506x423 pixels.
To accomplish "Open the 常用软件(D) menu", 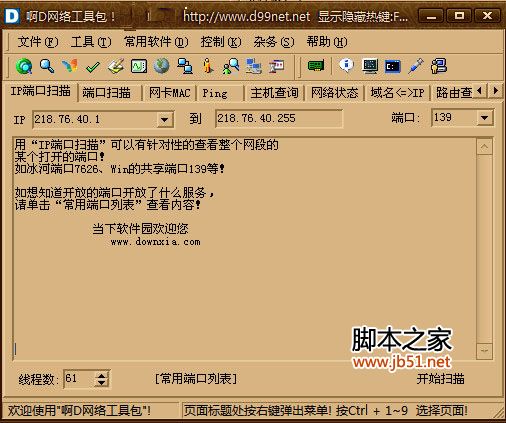I will point(156,42).
